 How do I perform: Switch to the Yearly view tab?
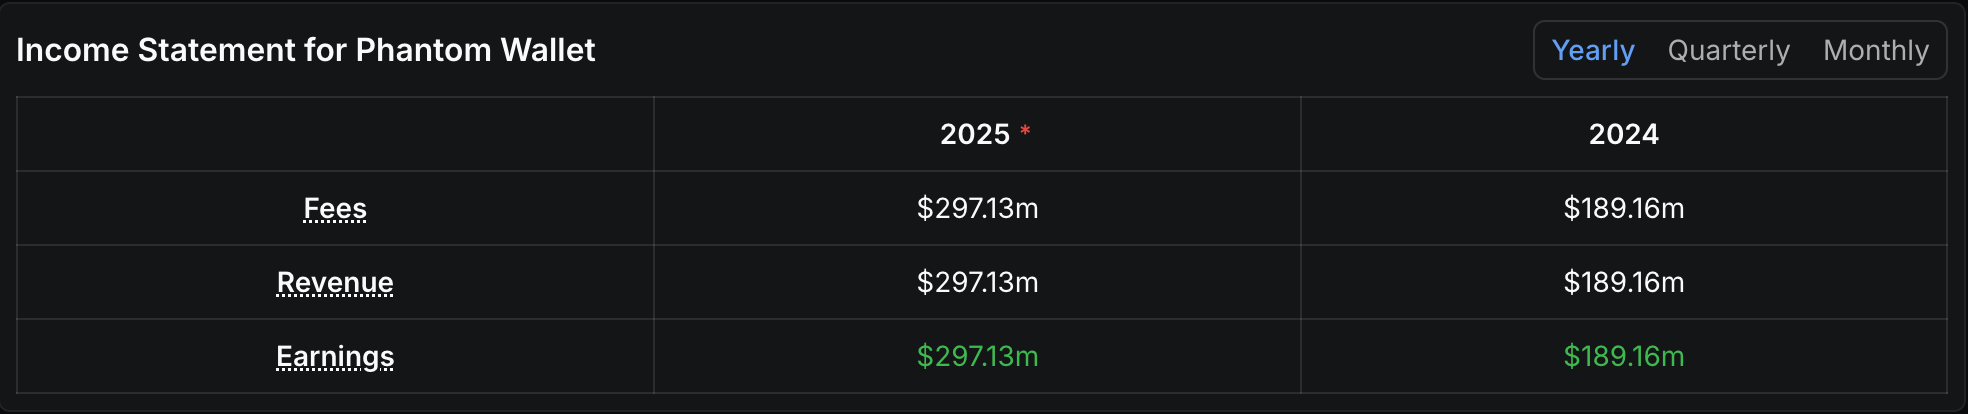click(1593, 50)
